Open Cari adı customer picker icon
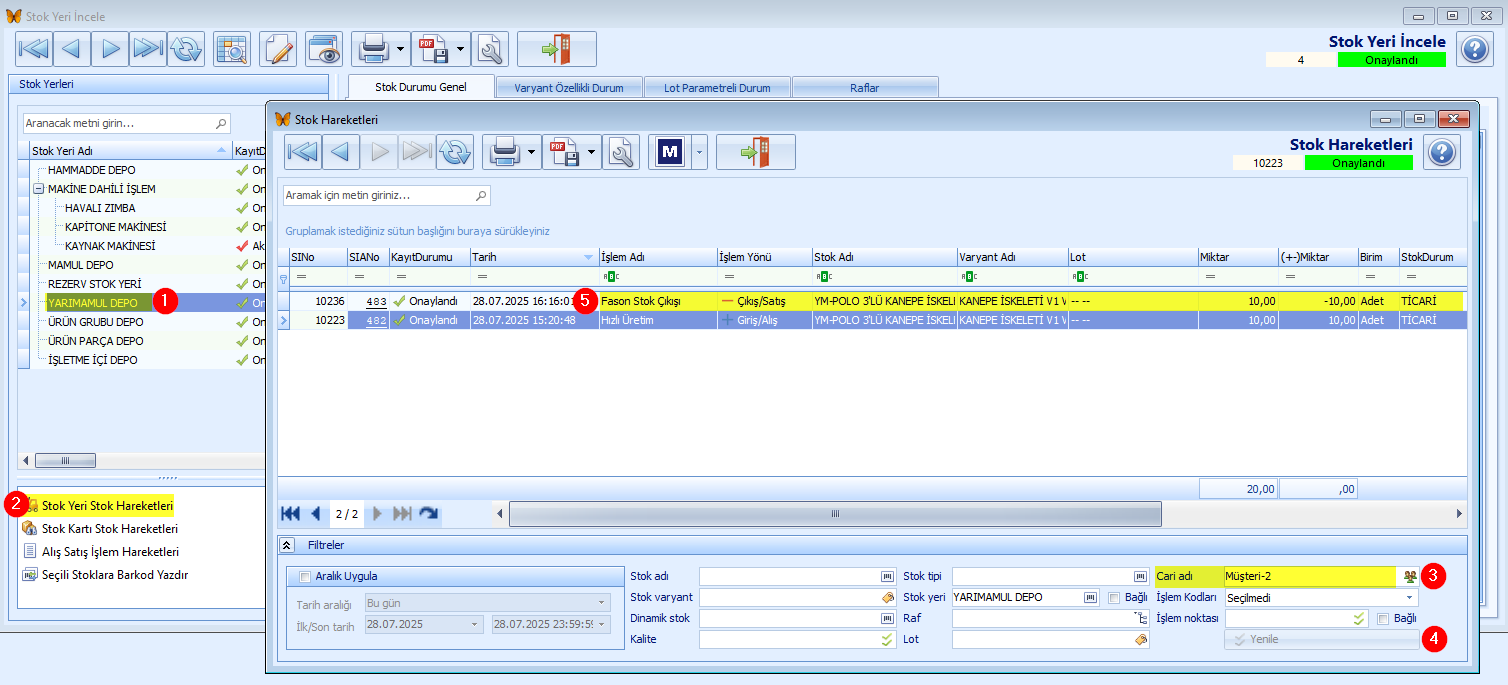1508x685 pixels. point(1409,576)
